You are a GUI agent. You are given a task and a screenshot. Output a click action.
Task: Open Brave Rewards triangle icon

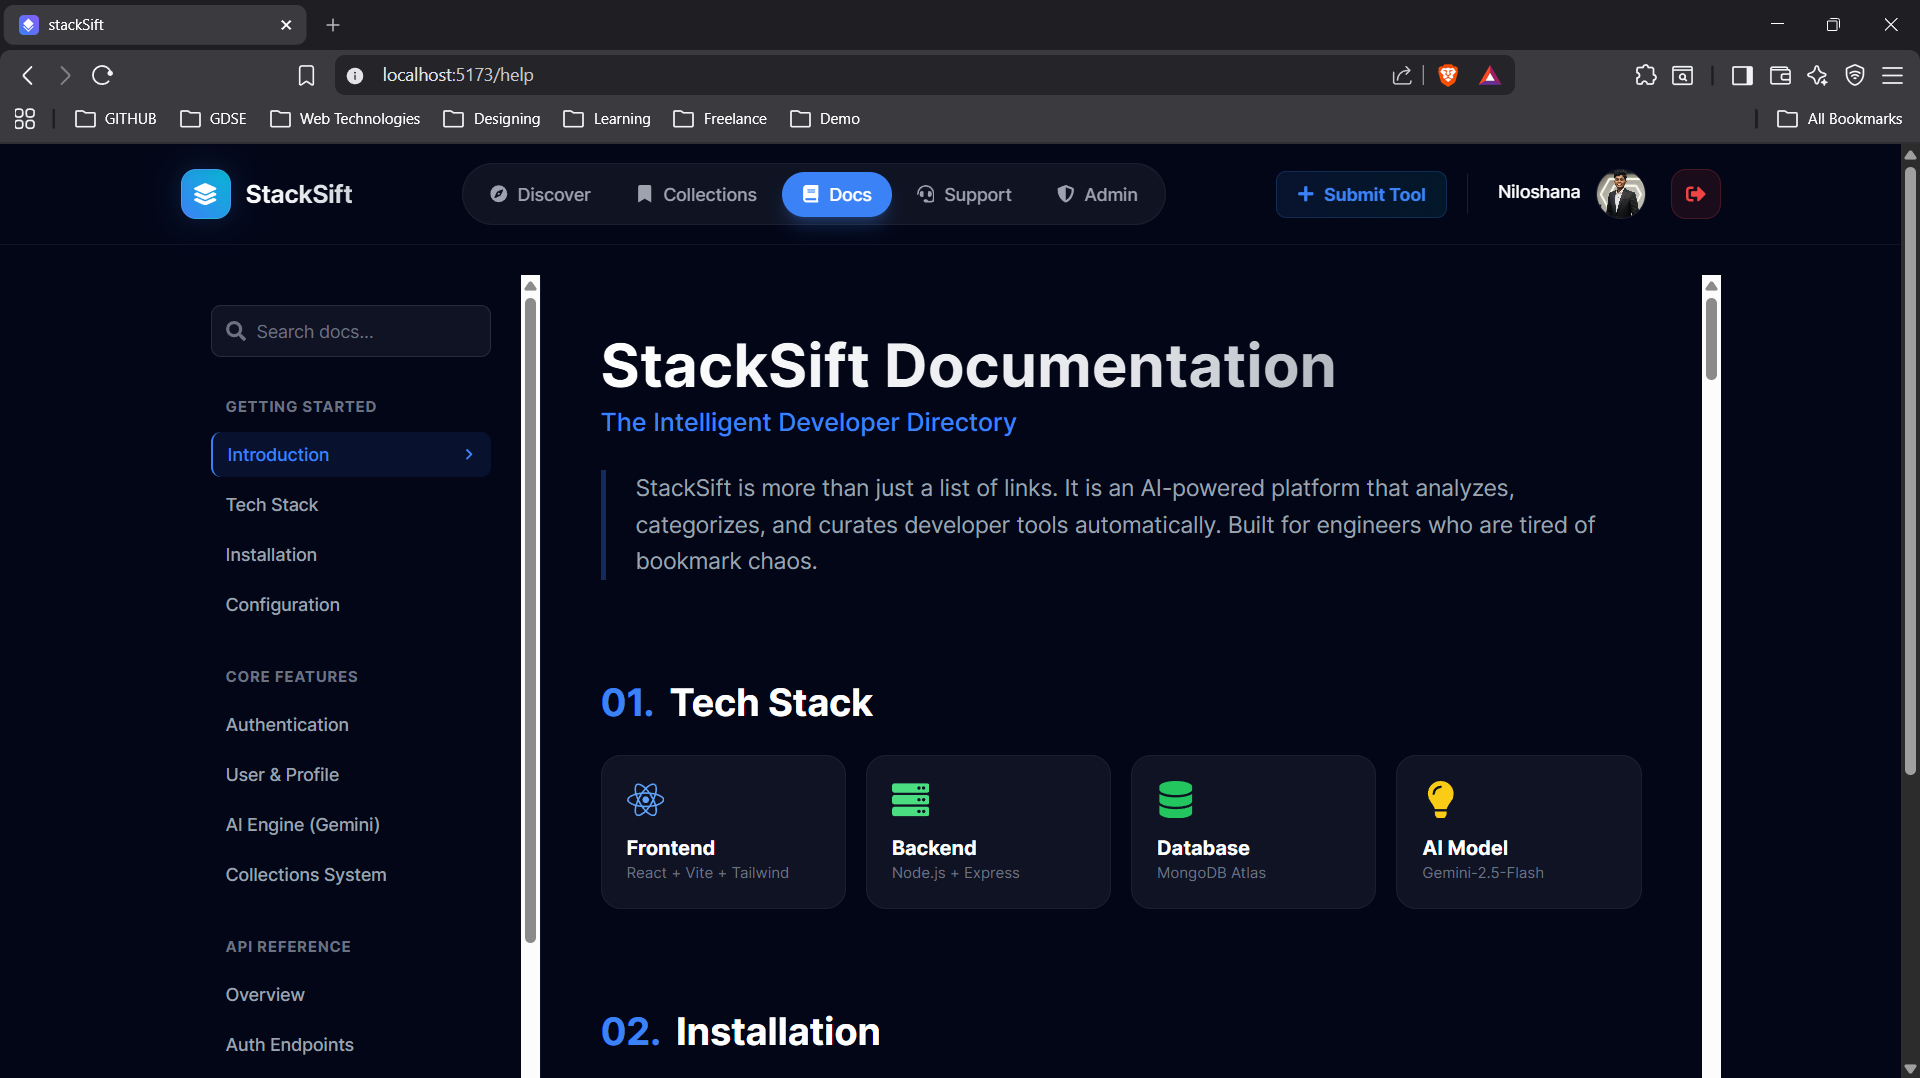click(1489, 75)
